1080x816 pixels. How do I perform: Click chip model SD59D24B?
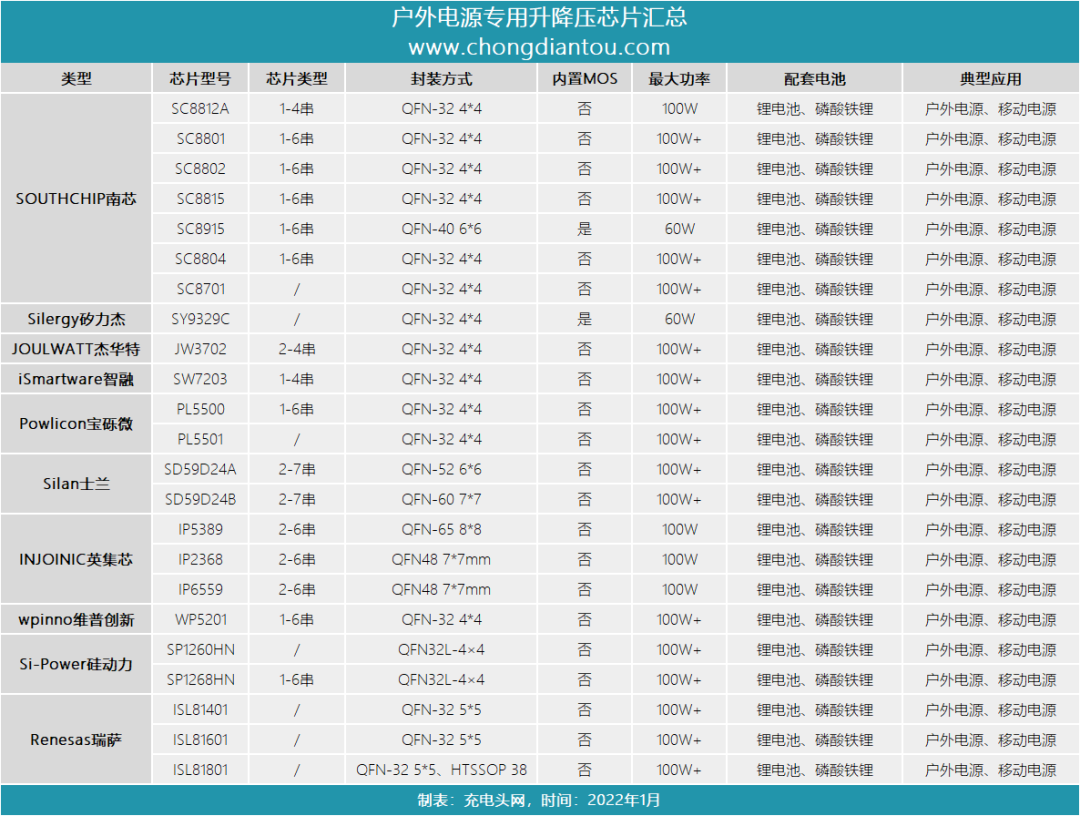pos(200,499)
